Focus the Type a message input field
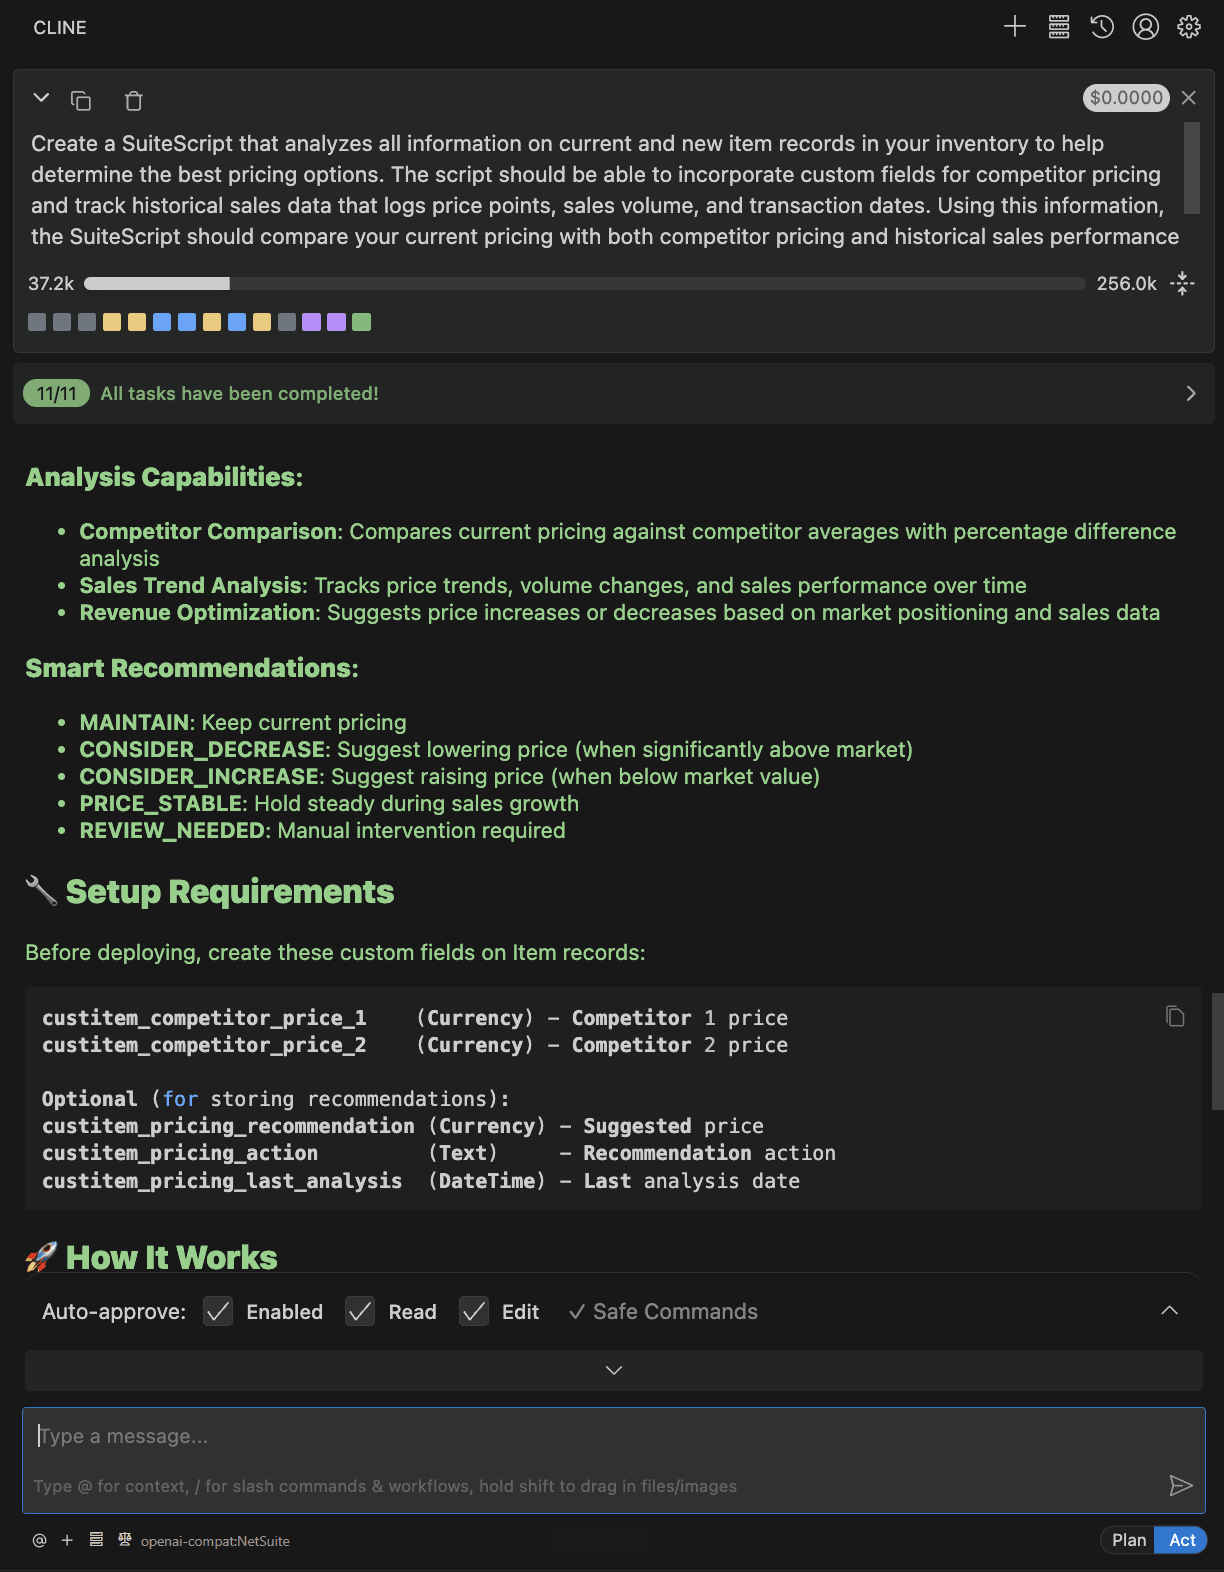The height and width of the screenshot is (1572, 1224). (x=600, y=1436)
